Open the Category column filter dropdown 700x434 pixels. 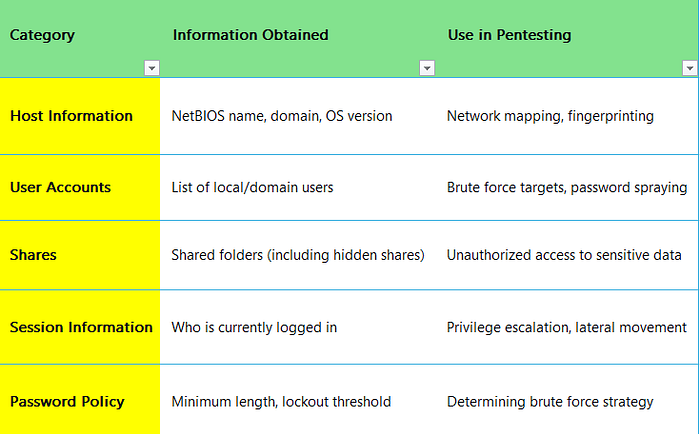(x=152, y=68)
